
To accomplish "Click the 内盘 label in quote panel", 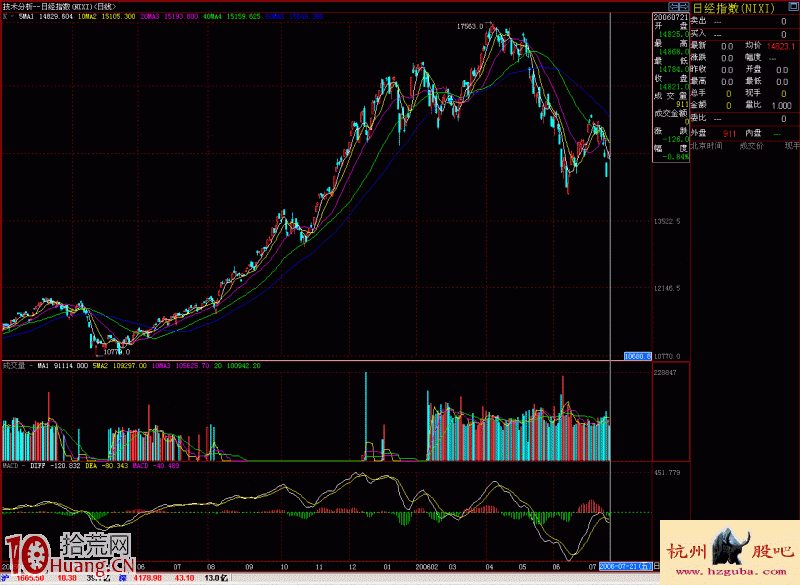I will pos(753,133).
